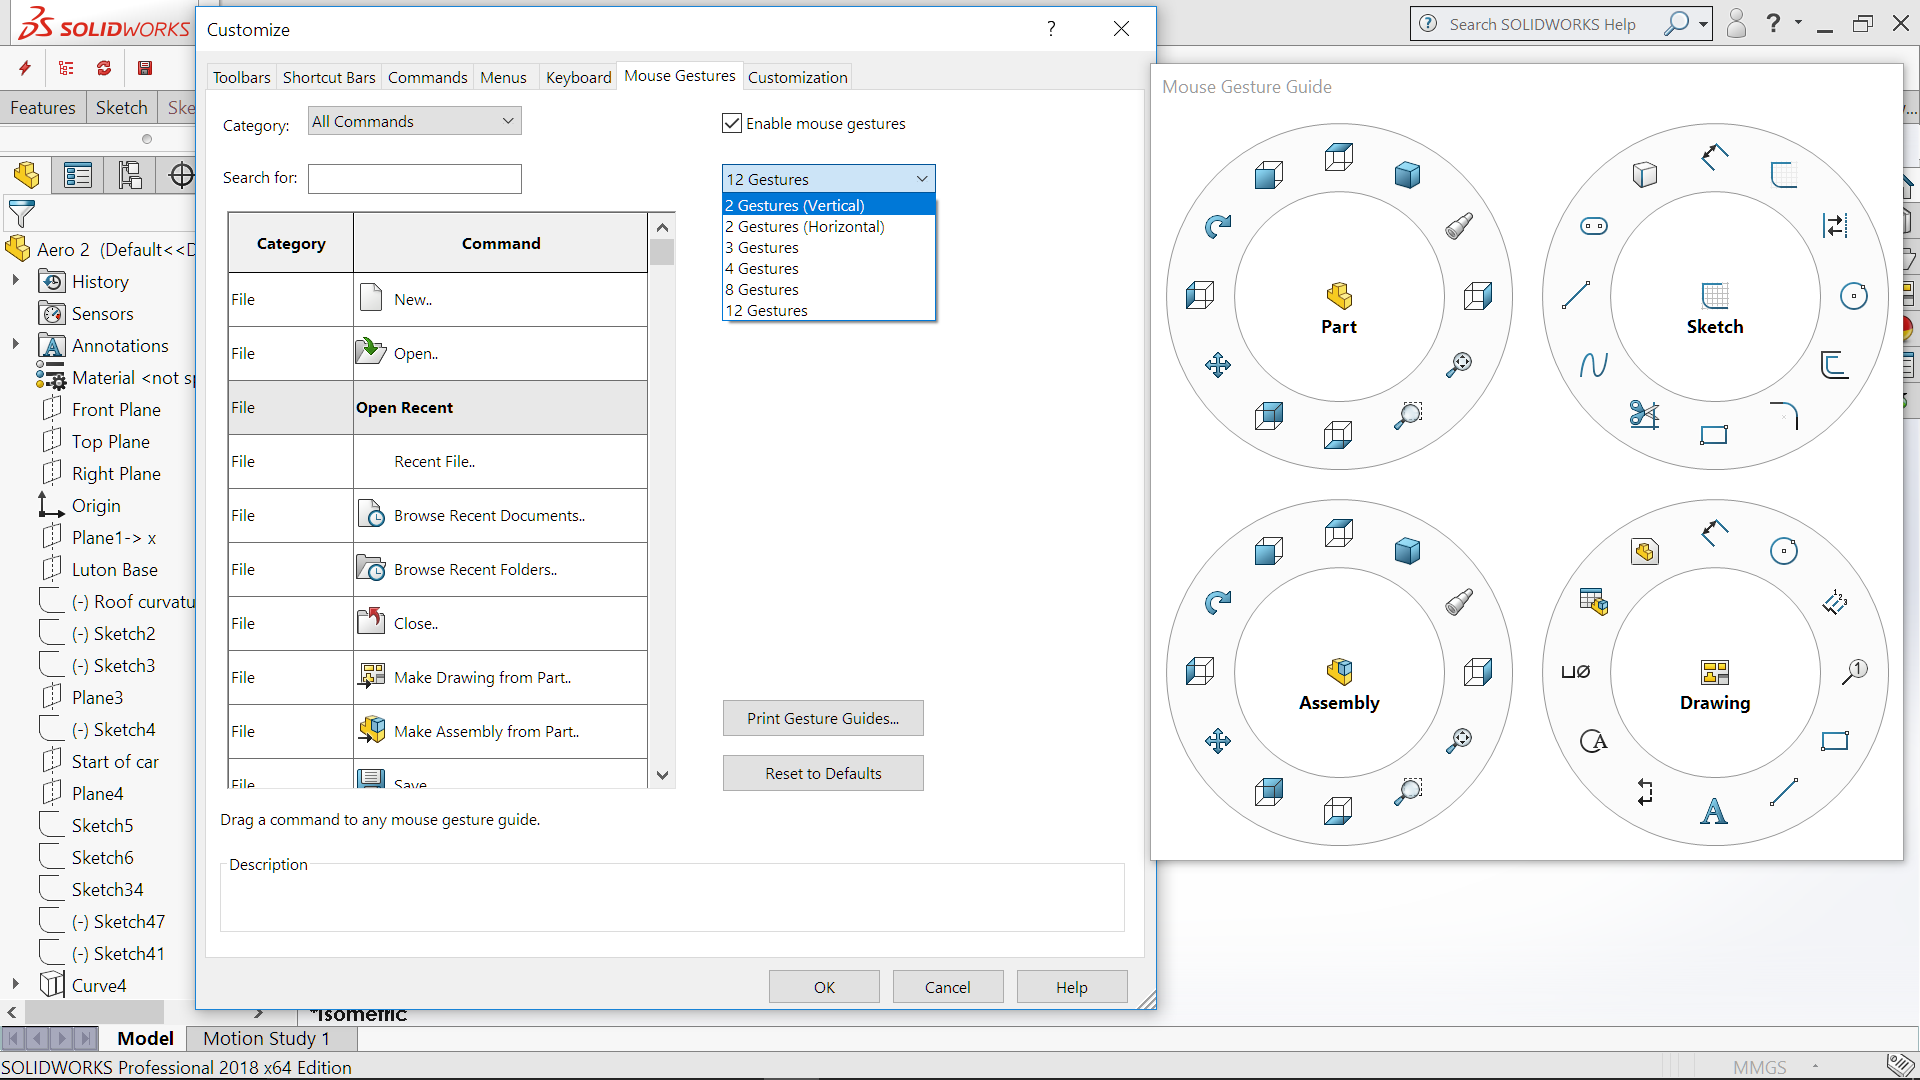Image resolution: width=1920 pixels, height=1080 pixels.
Task: Click zoom to fit icon in Assembly guide
Action: point(1459,741)
